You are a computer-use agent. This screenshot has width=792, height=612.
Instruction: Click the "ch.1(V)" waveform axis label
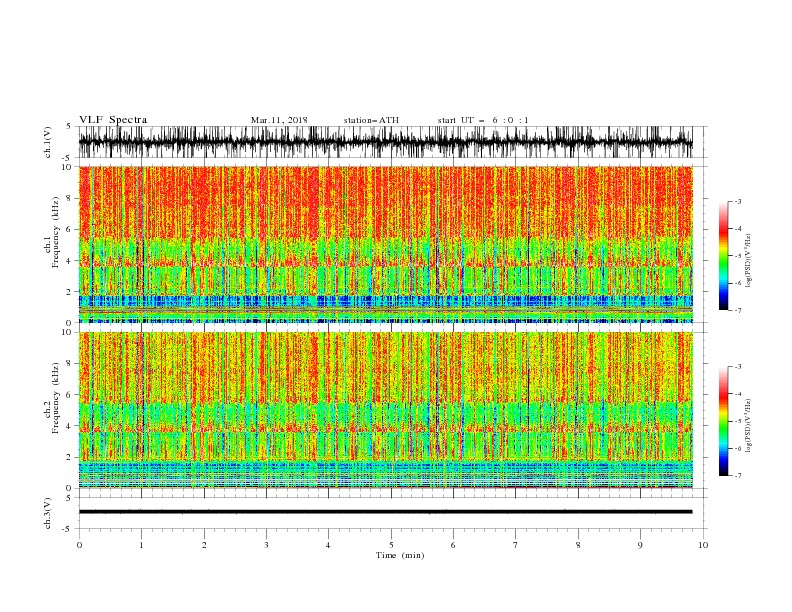click(48, 142)
